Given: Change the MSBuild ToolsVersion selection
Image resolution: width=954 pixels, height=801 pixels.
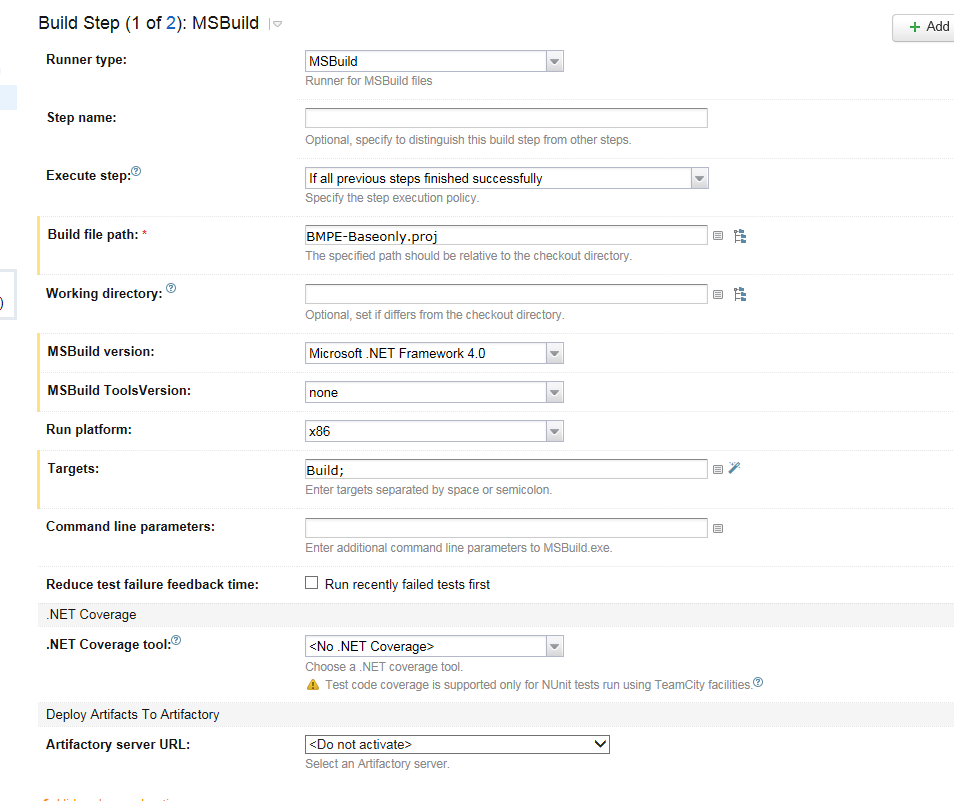Looking at the screenshot, I should pyautogui.click(x=554, y=391).
